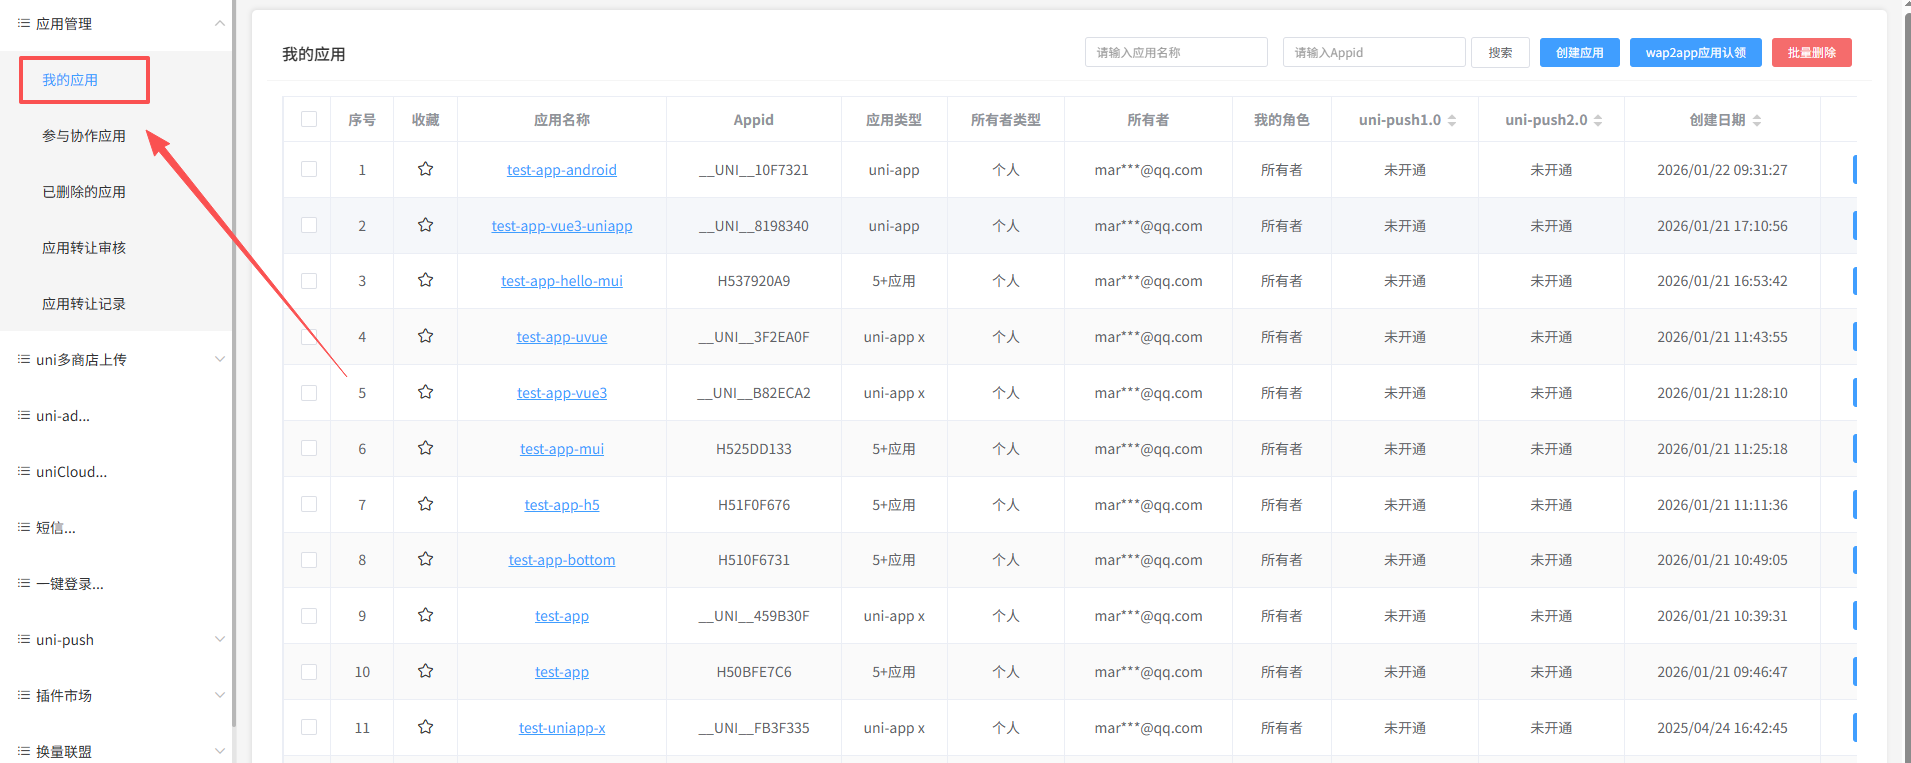This screenshot has height=763, width=1911.
Task: Click the star beside test-app-bottom
Action: click(x=425, y=559)
